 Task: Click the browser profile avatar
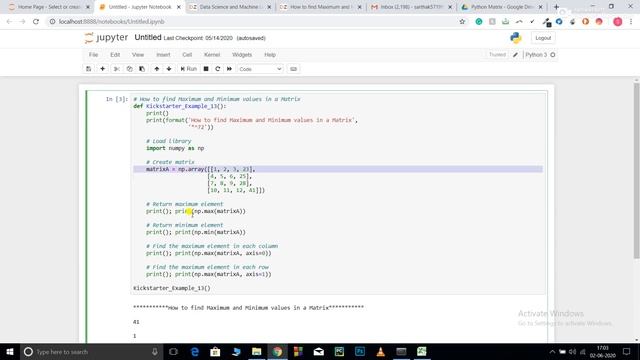click(x=618, y=22)
